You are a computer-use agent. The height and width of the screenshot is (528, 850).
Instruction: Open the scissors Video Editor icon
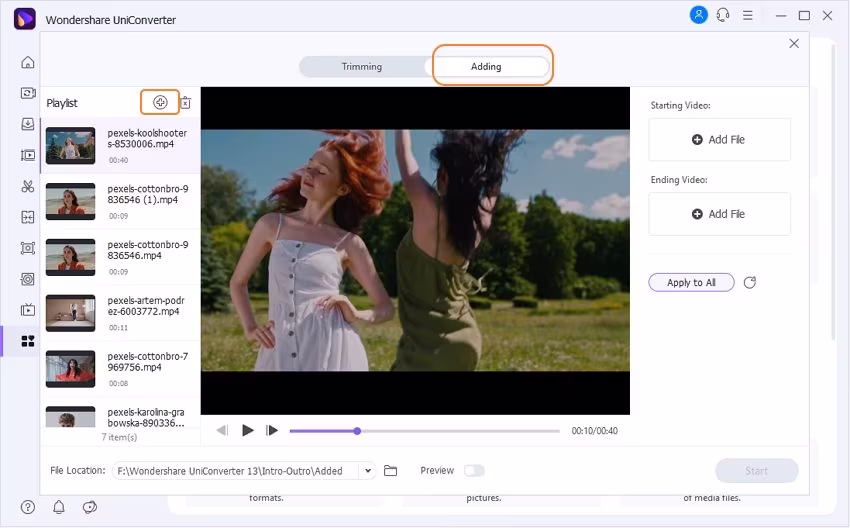(x=28, y=186)
